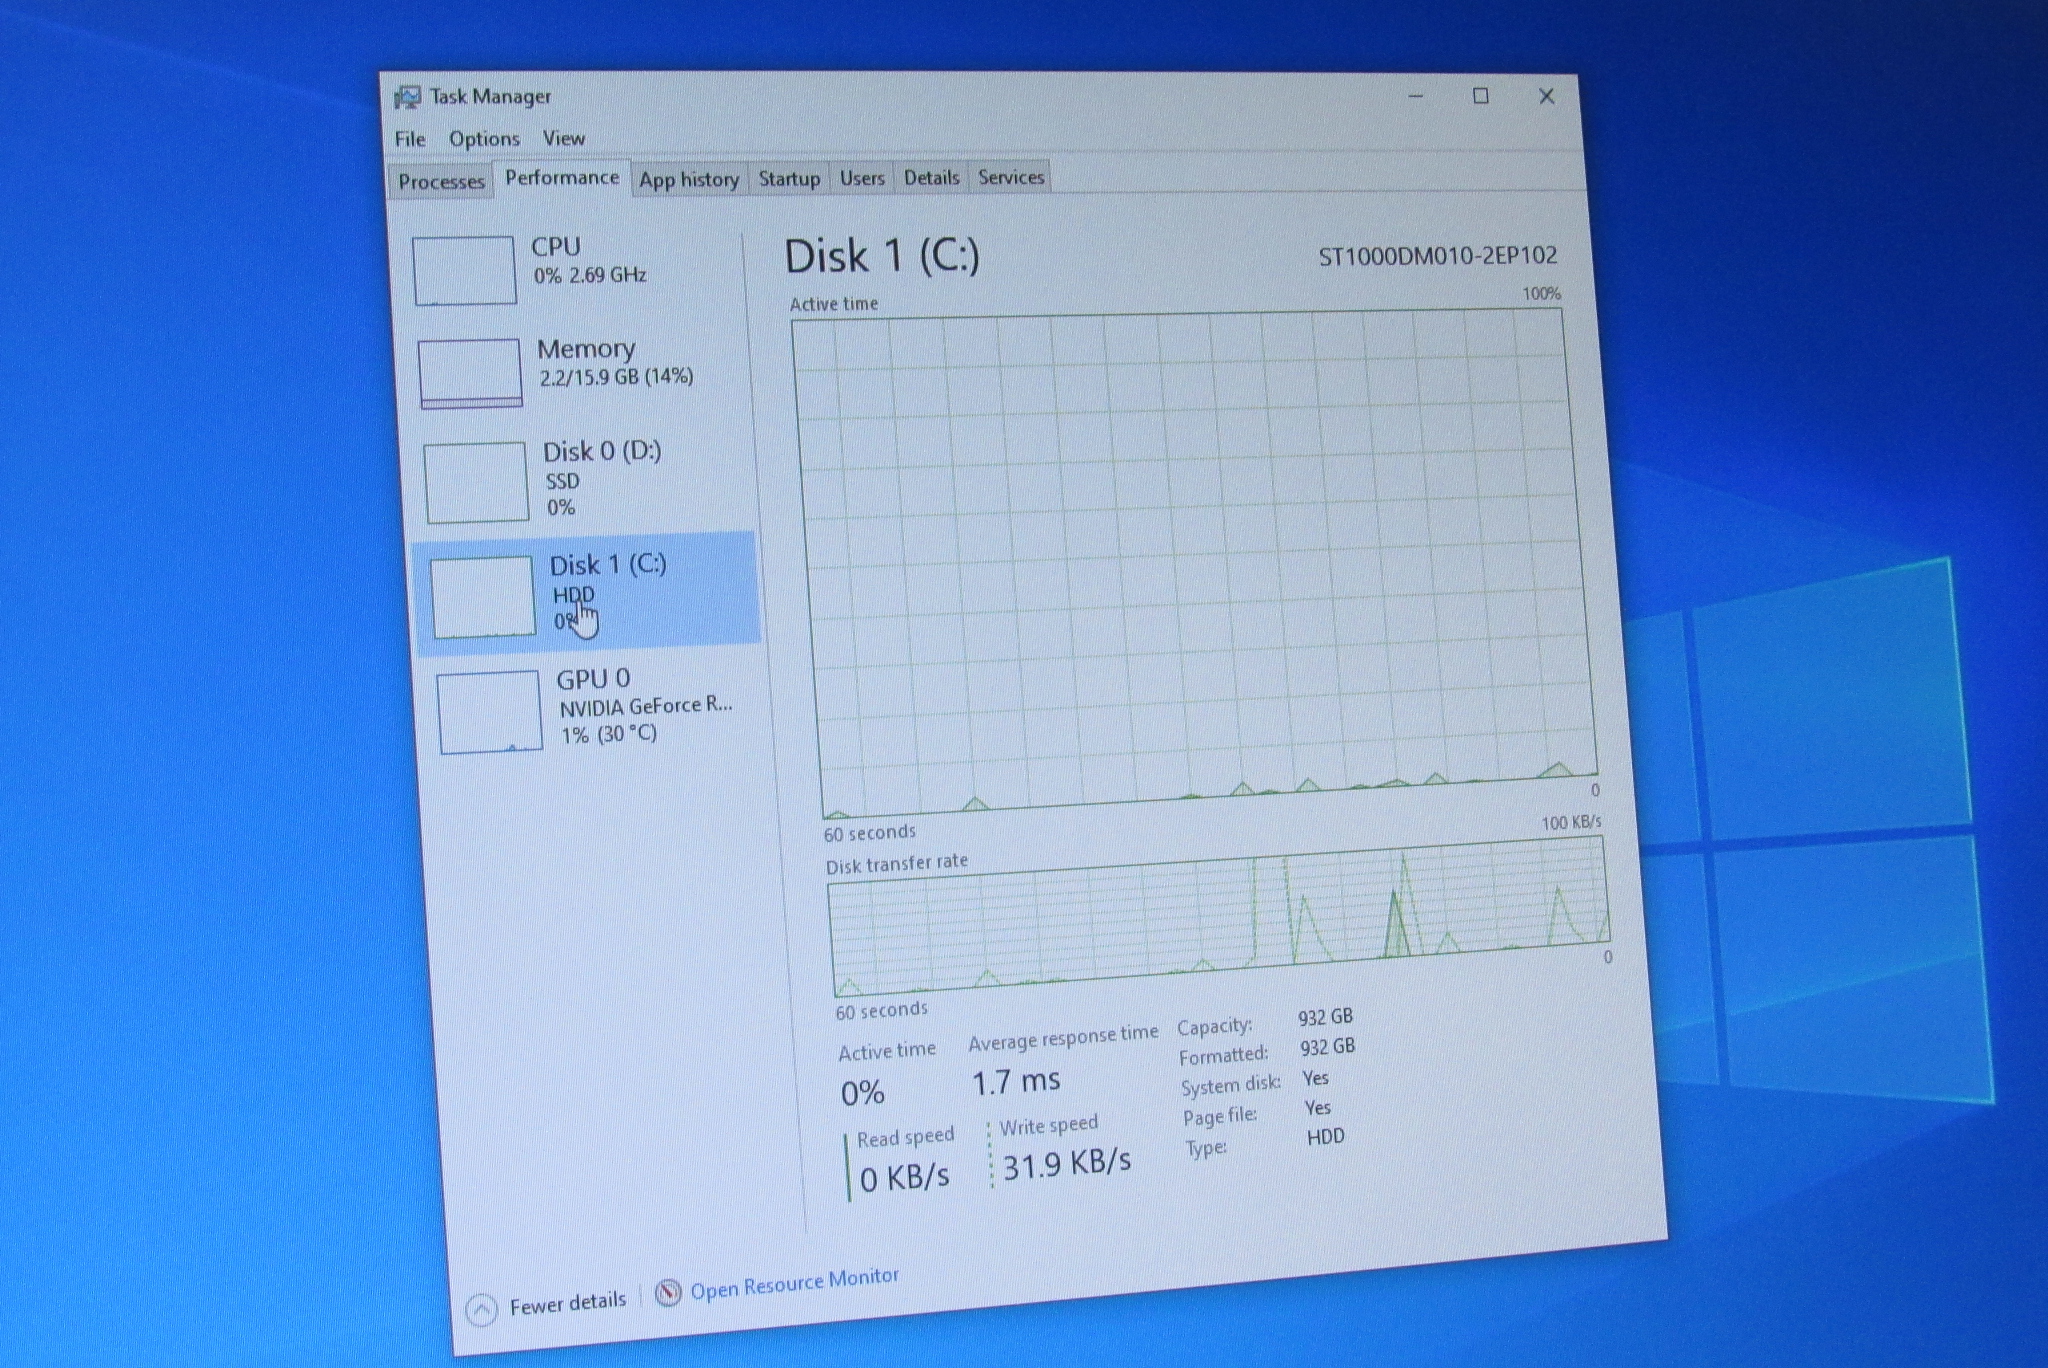
Task: Switch to the Users tab
Action: [x=862, y=178]
